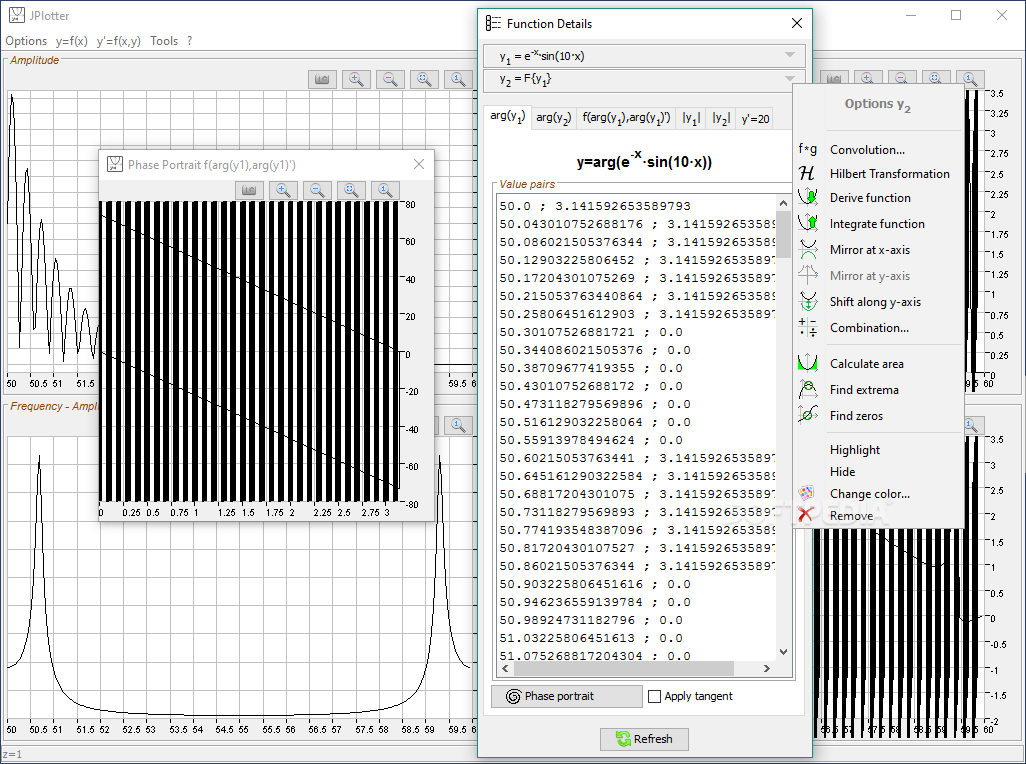Click the Find extrema icon

coord(807,389)
